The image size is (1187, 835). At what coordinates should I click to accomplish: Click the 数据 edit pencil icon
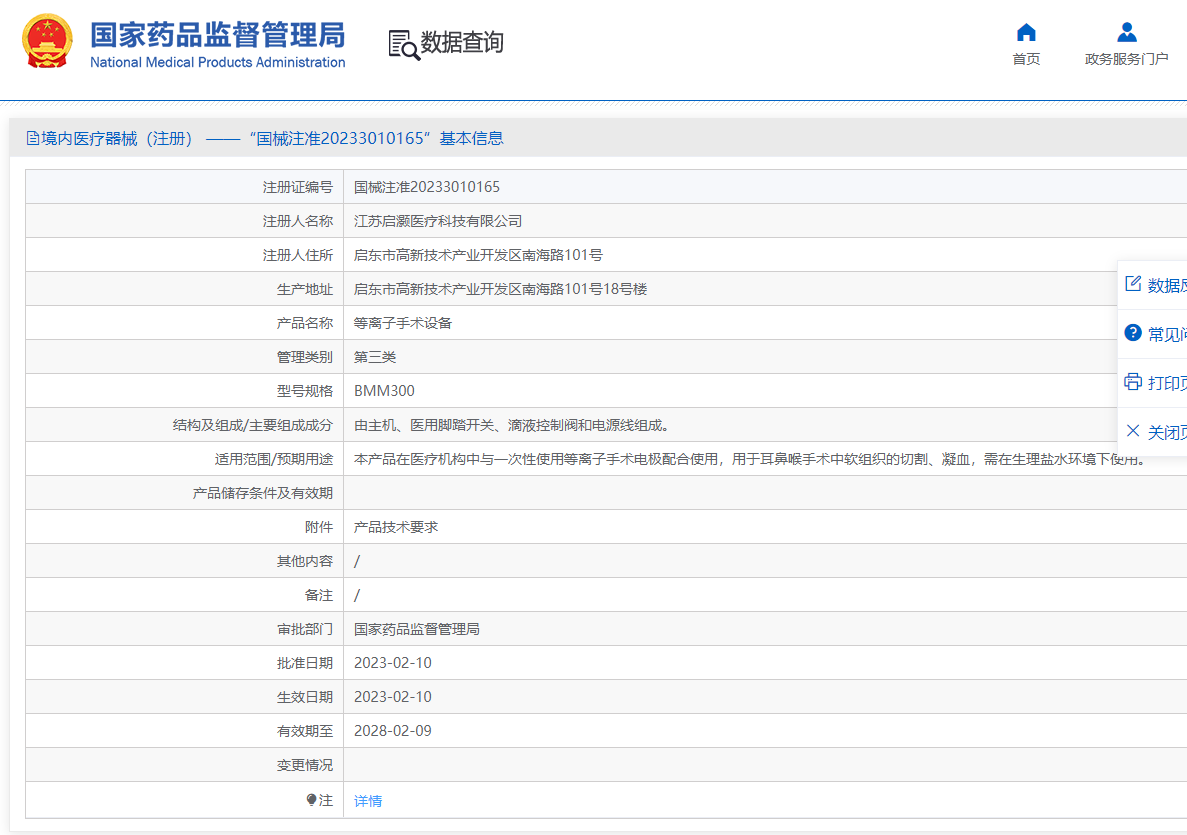1132,284
